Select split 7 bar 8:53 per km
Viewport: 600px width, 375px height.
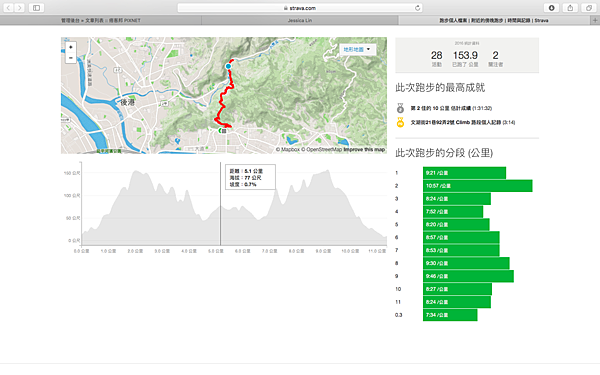[461, 250]
